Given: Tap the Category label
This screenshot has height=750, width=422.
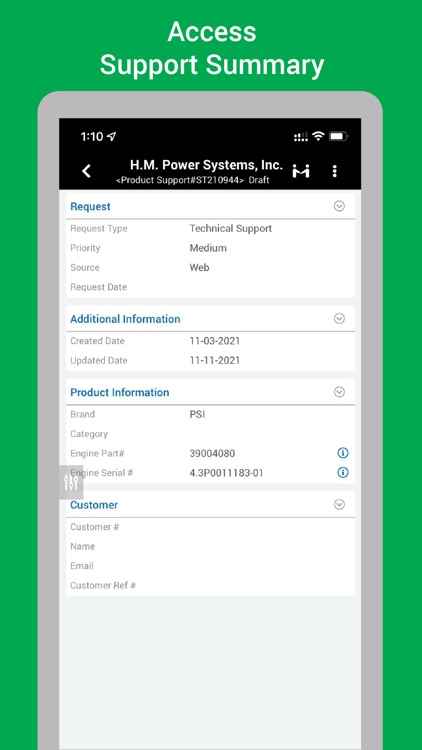Looking at the screenshot, I should pos(89,434).
